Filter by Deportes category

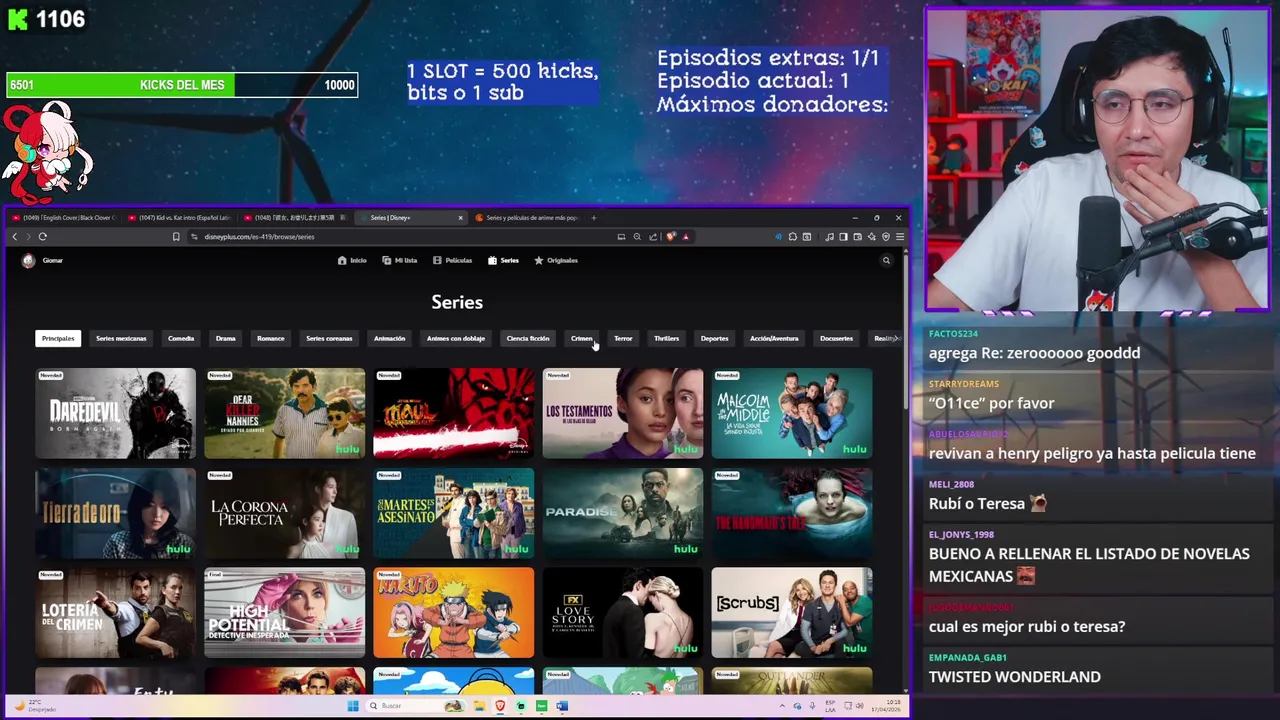(x=715, y=338)
